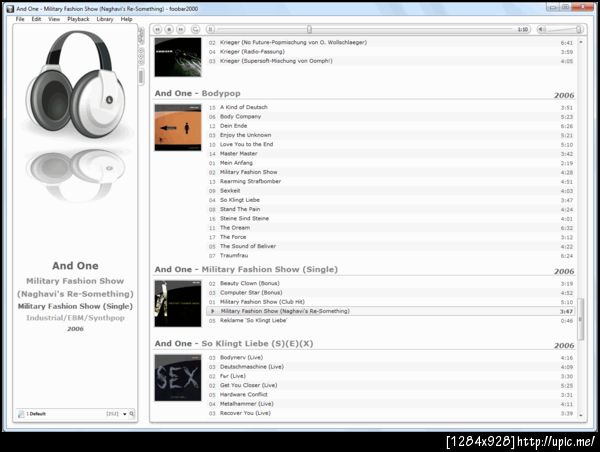Select track Bodynerv (Live)
The image size is (600, 452).
coord(390,357)
